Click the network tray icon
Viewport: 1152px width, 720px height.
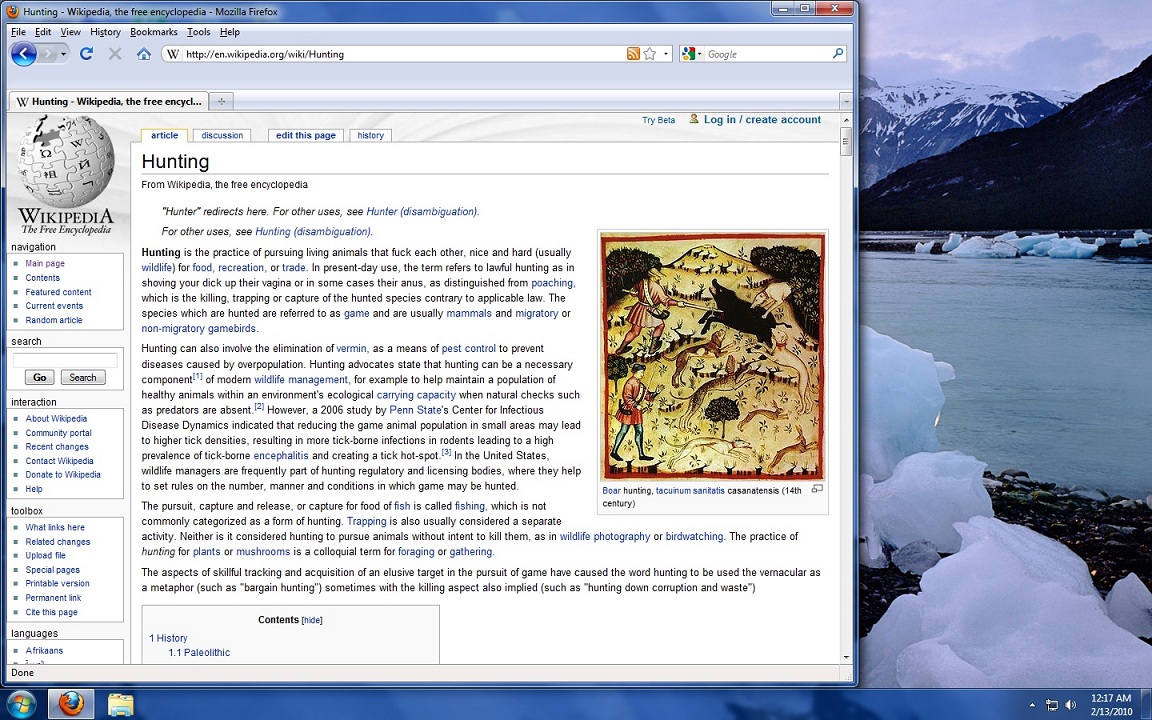[1051, 705]
